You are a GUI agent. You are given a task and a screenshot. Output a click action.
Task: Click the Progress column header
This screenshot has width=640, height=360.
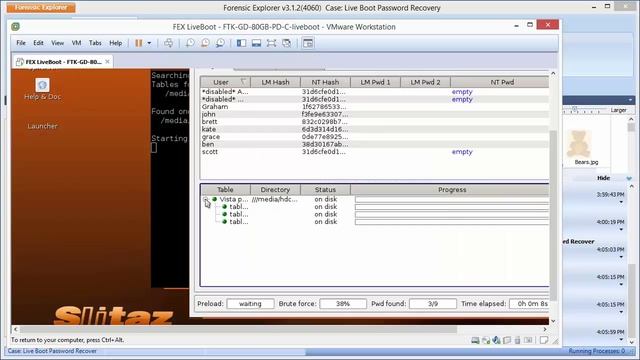click(x=450, y=189)
